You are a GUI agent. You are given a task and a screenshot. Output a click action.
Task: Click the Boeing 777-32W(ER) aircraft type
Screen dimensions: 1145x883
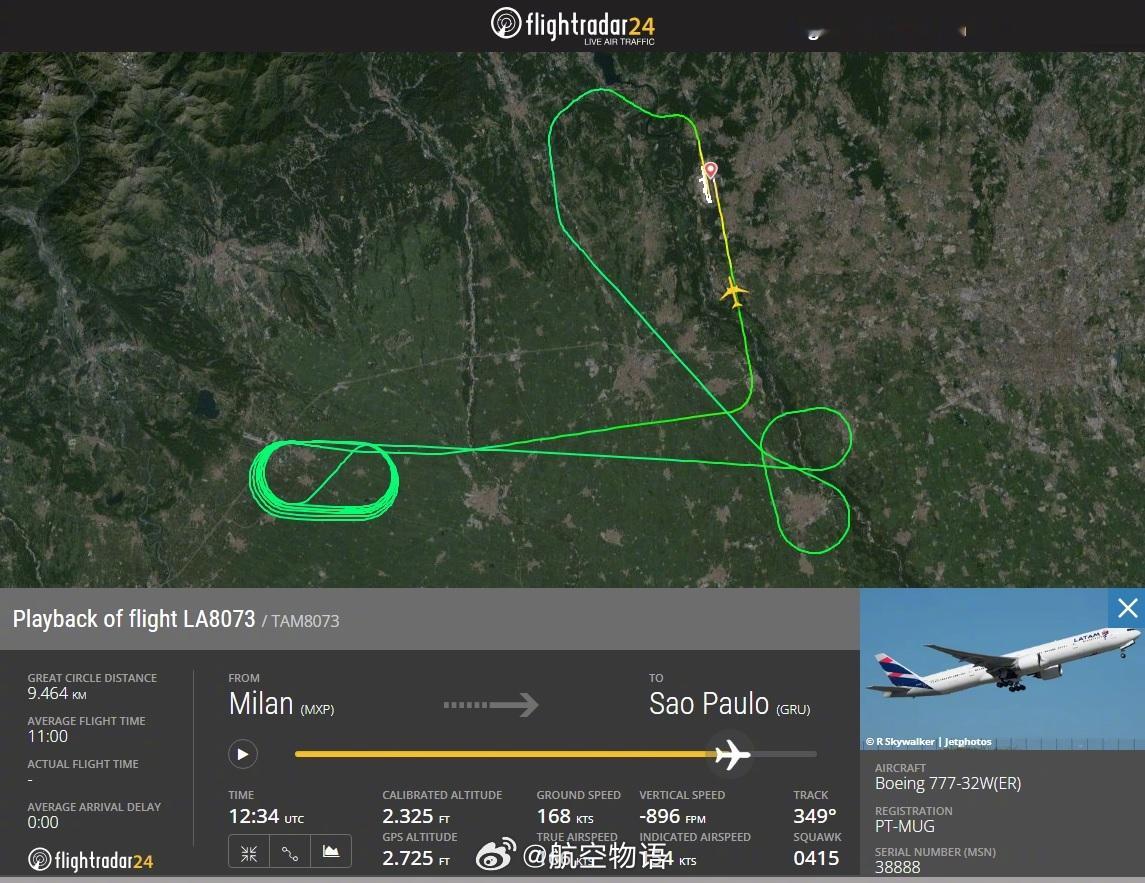tap(948, 784)
